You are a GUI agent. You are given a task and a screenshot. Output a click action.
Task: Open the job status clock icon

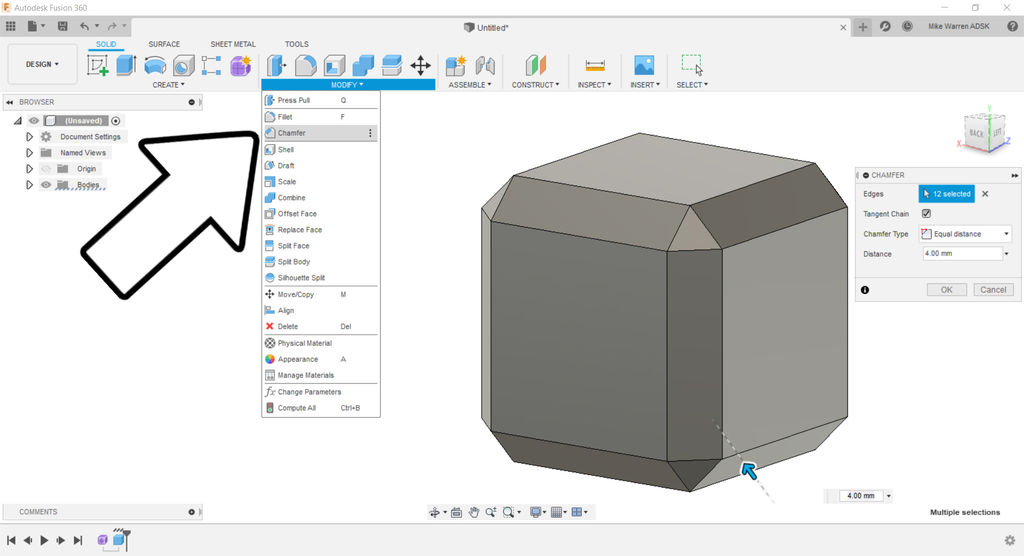(907, 26)
